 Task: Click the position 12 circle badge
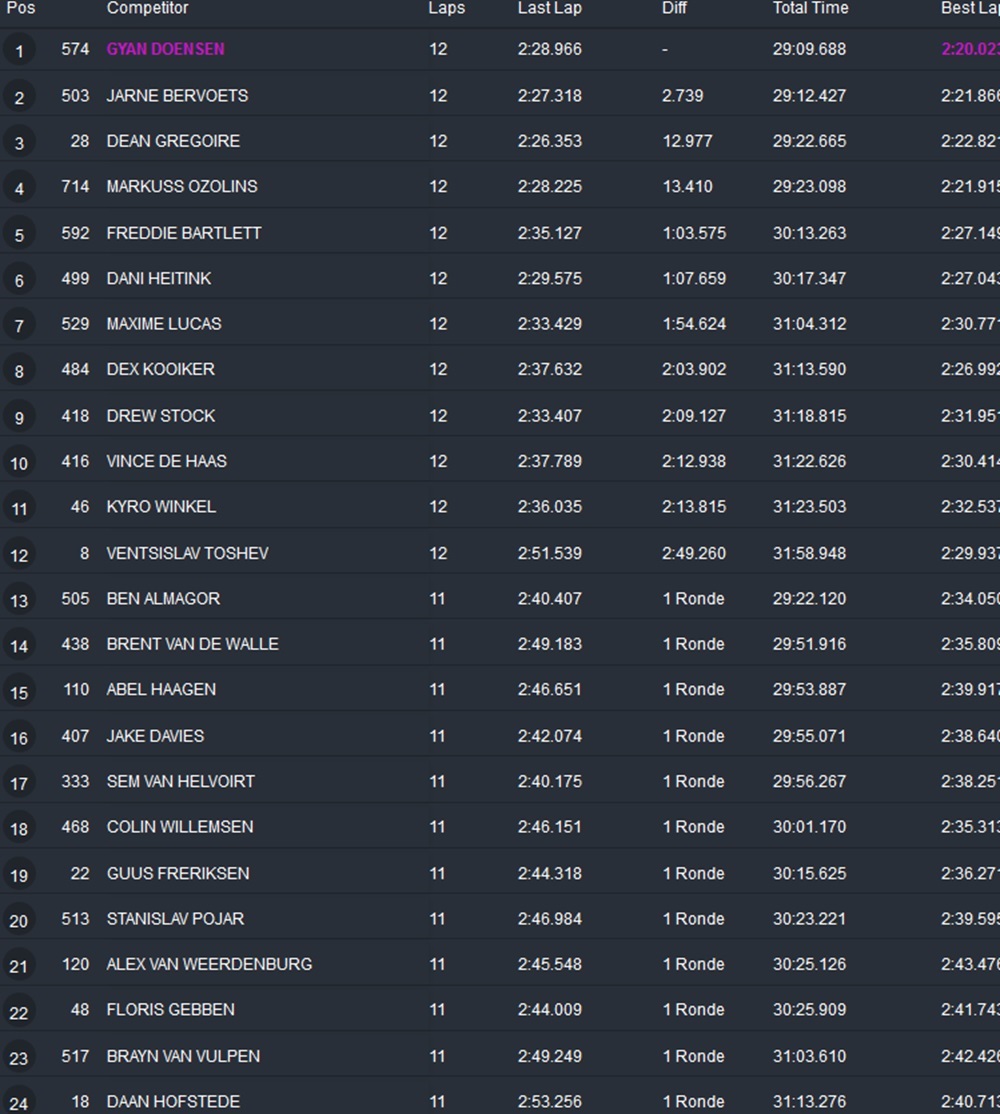[x=19, y=555]
